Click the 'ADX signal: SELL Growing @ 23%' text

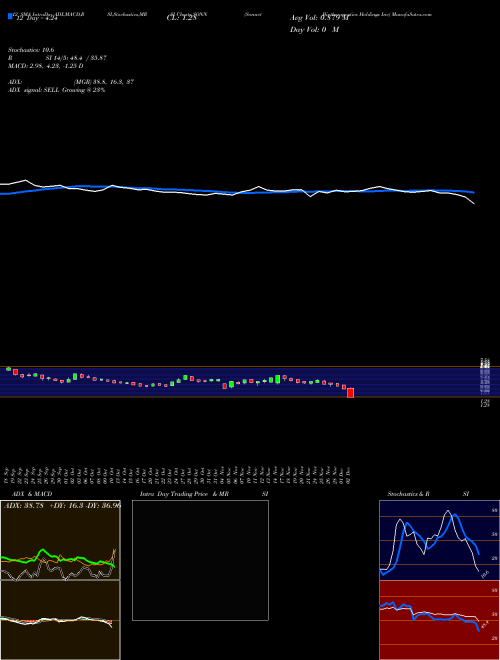click(56, 90)
